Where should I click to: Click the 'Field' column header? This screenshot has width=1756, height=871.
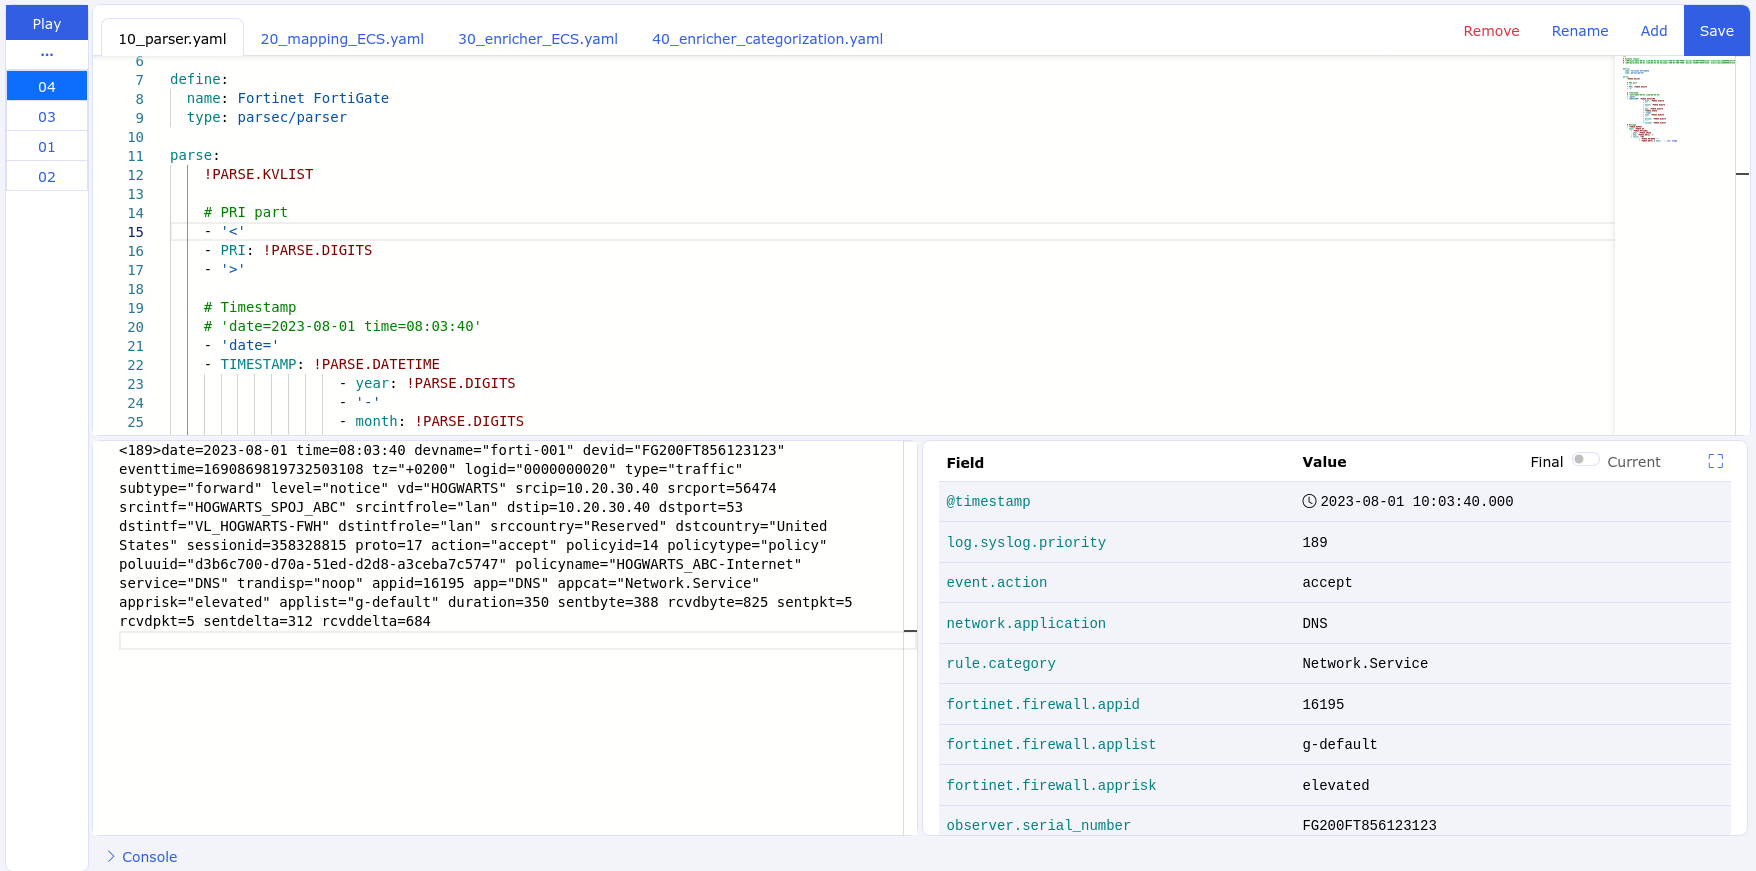coord(965,462)
